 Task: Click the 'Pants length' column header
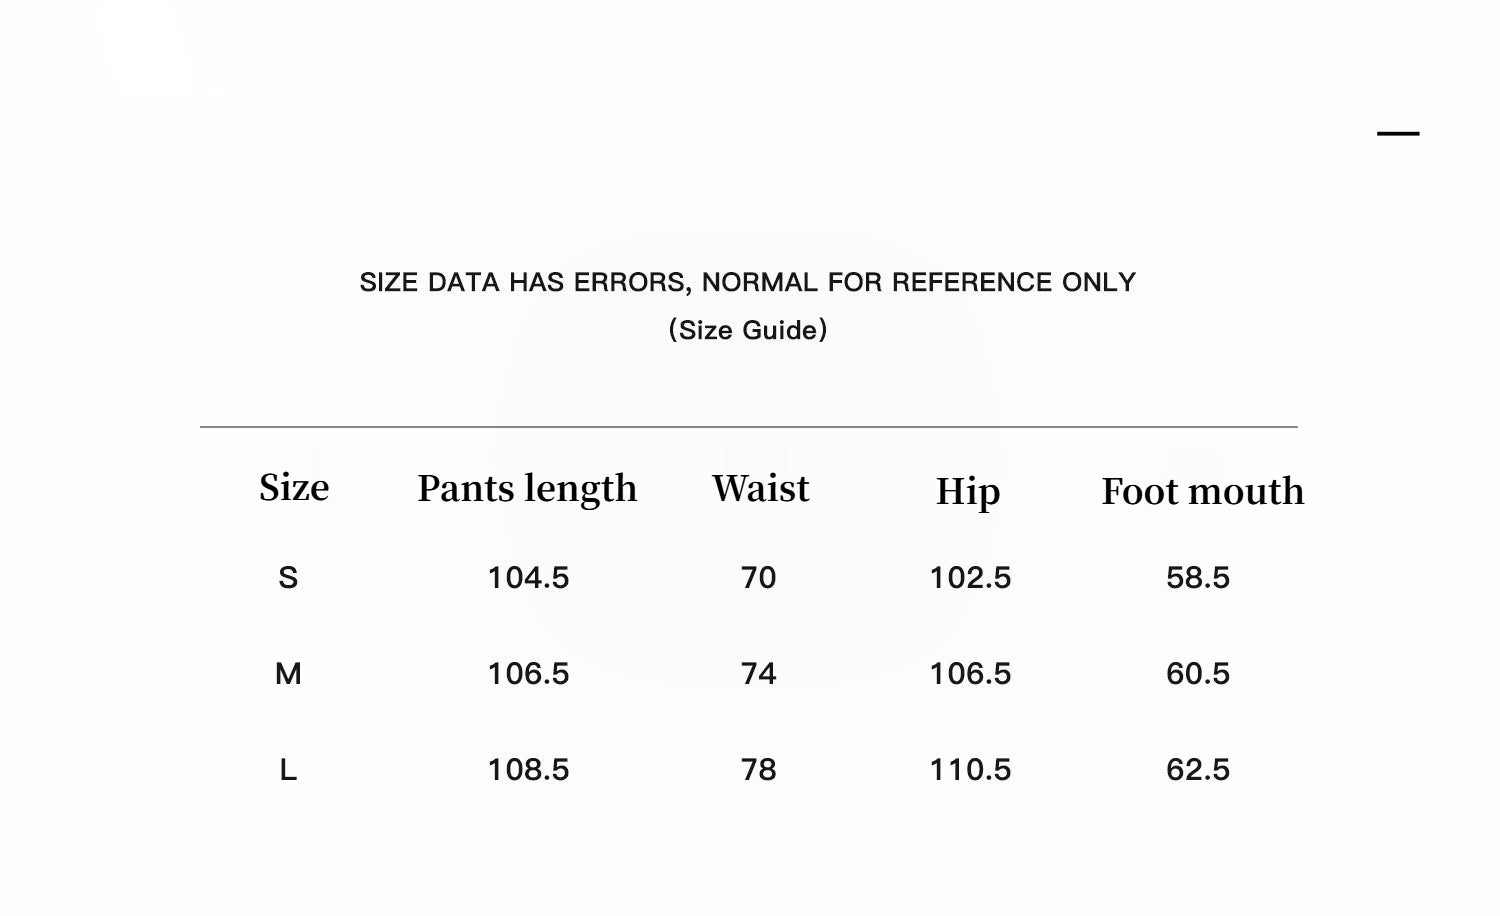(x=527, y=489)
